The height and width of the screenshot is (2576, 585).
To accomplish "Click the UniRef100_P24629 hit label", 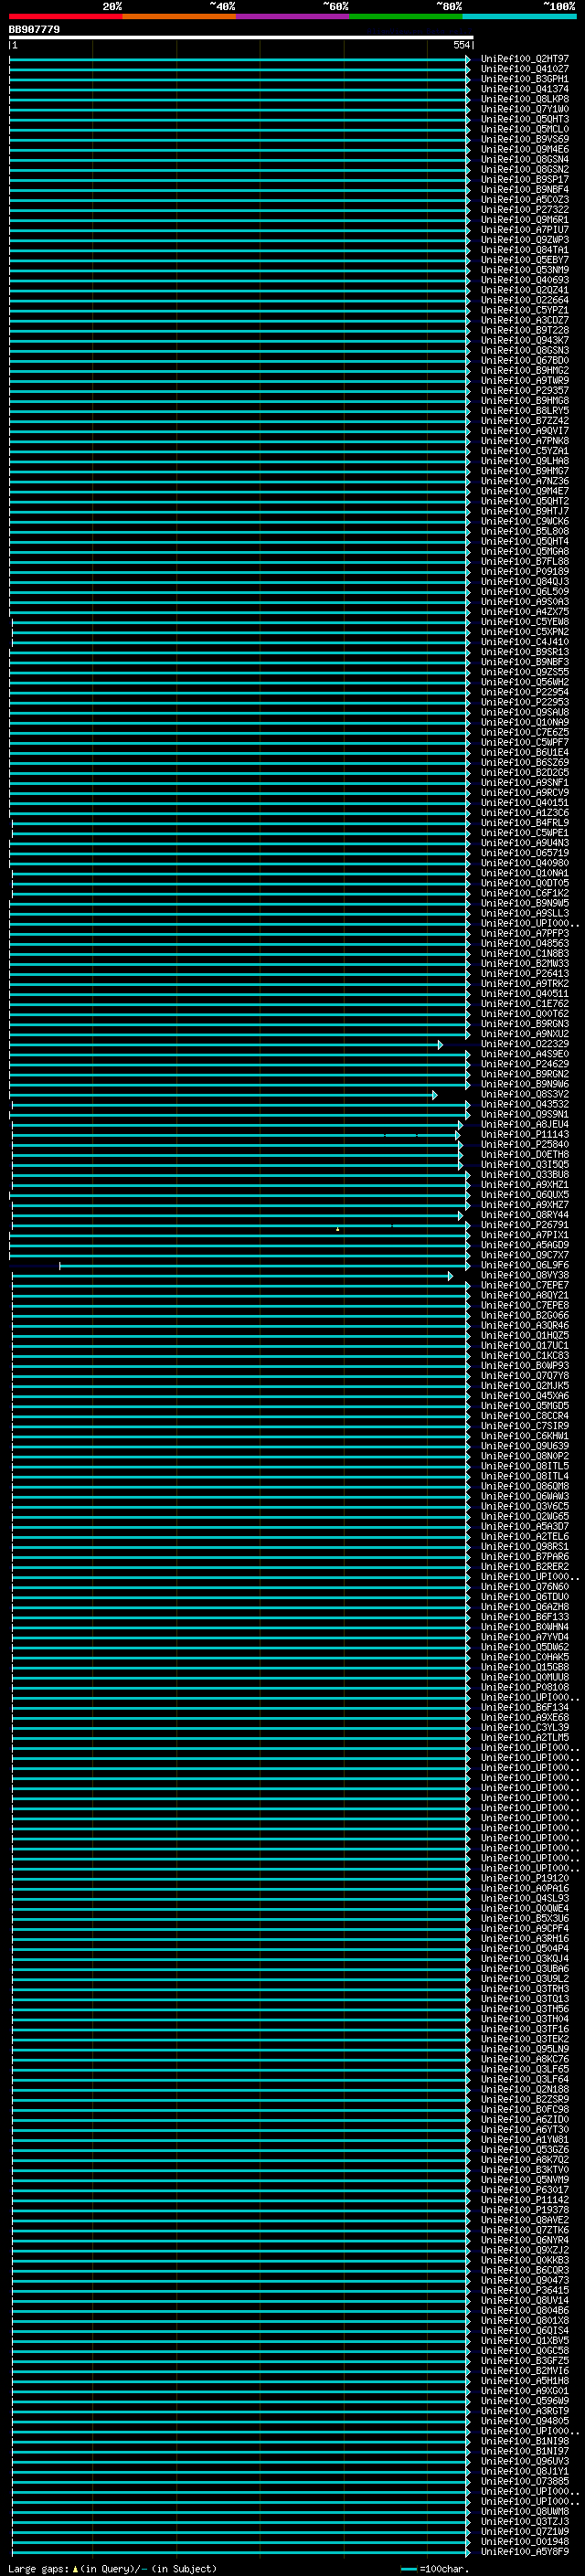I will tap(525, 1064).
